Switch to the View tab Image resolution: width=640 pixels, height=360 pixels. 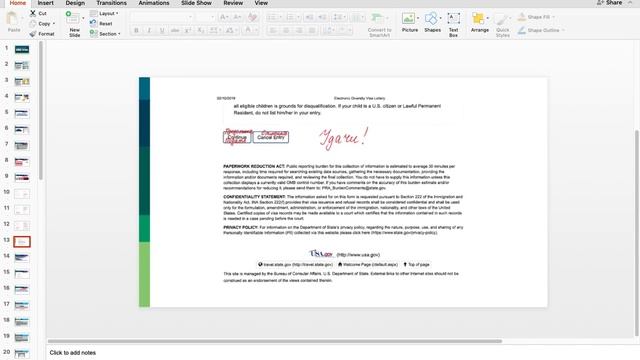(x=261, y=3)
